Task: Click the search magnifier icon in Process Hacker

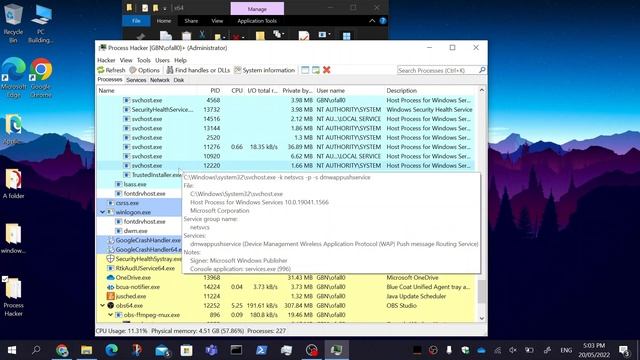Action: (482, 70)
